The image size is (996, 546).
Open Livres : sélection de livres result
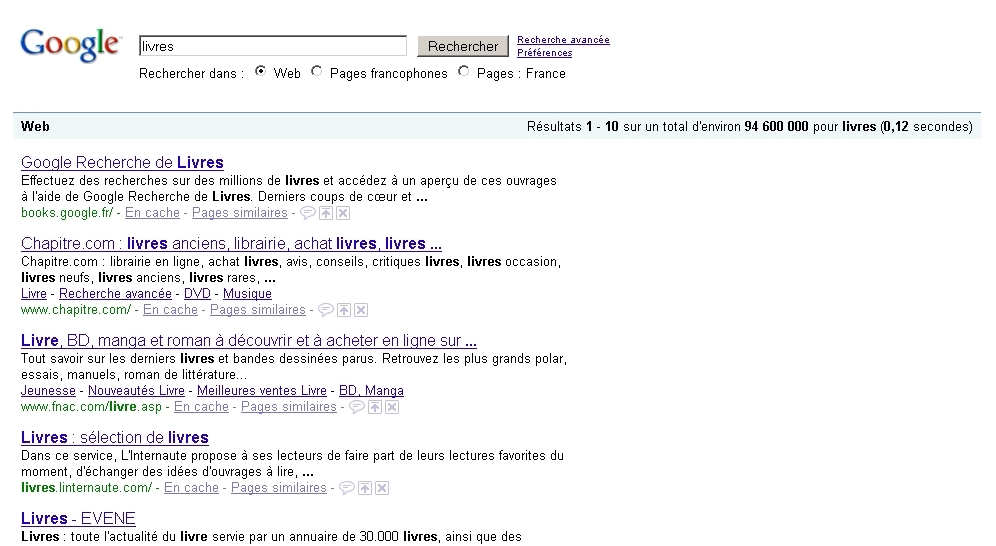pos(115,437)
